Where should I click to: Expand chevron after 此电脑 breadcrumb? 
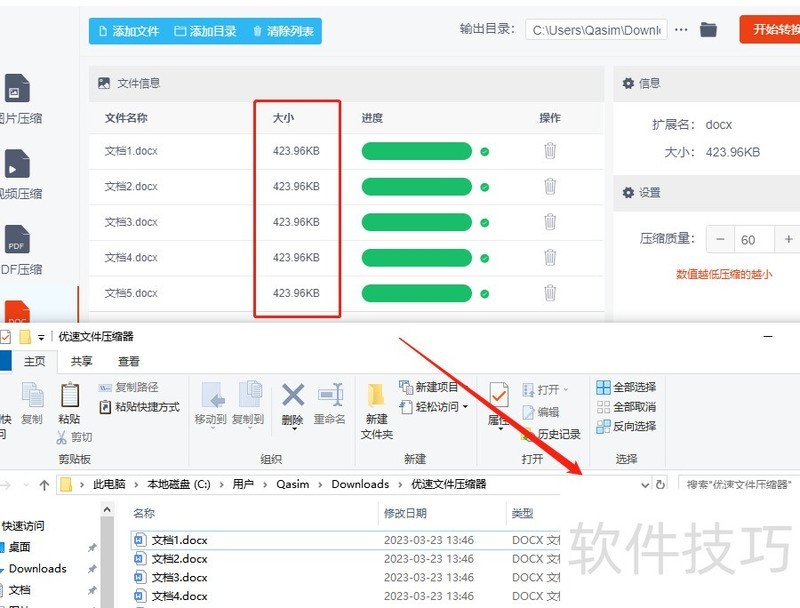[x=136, y=485]
